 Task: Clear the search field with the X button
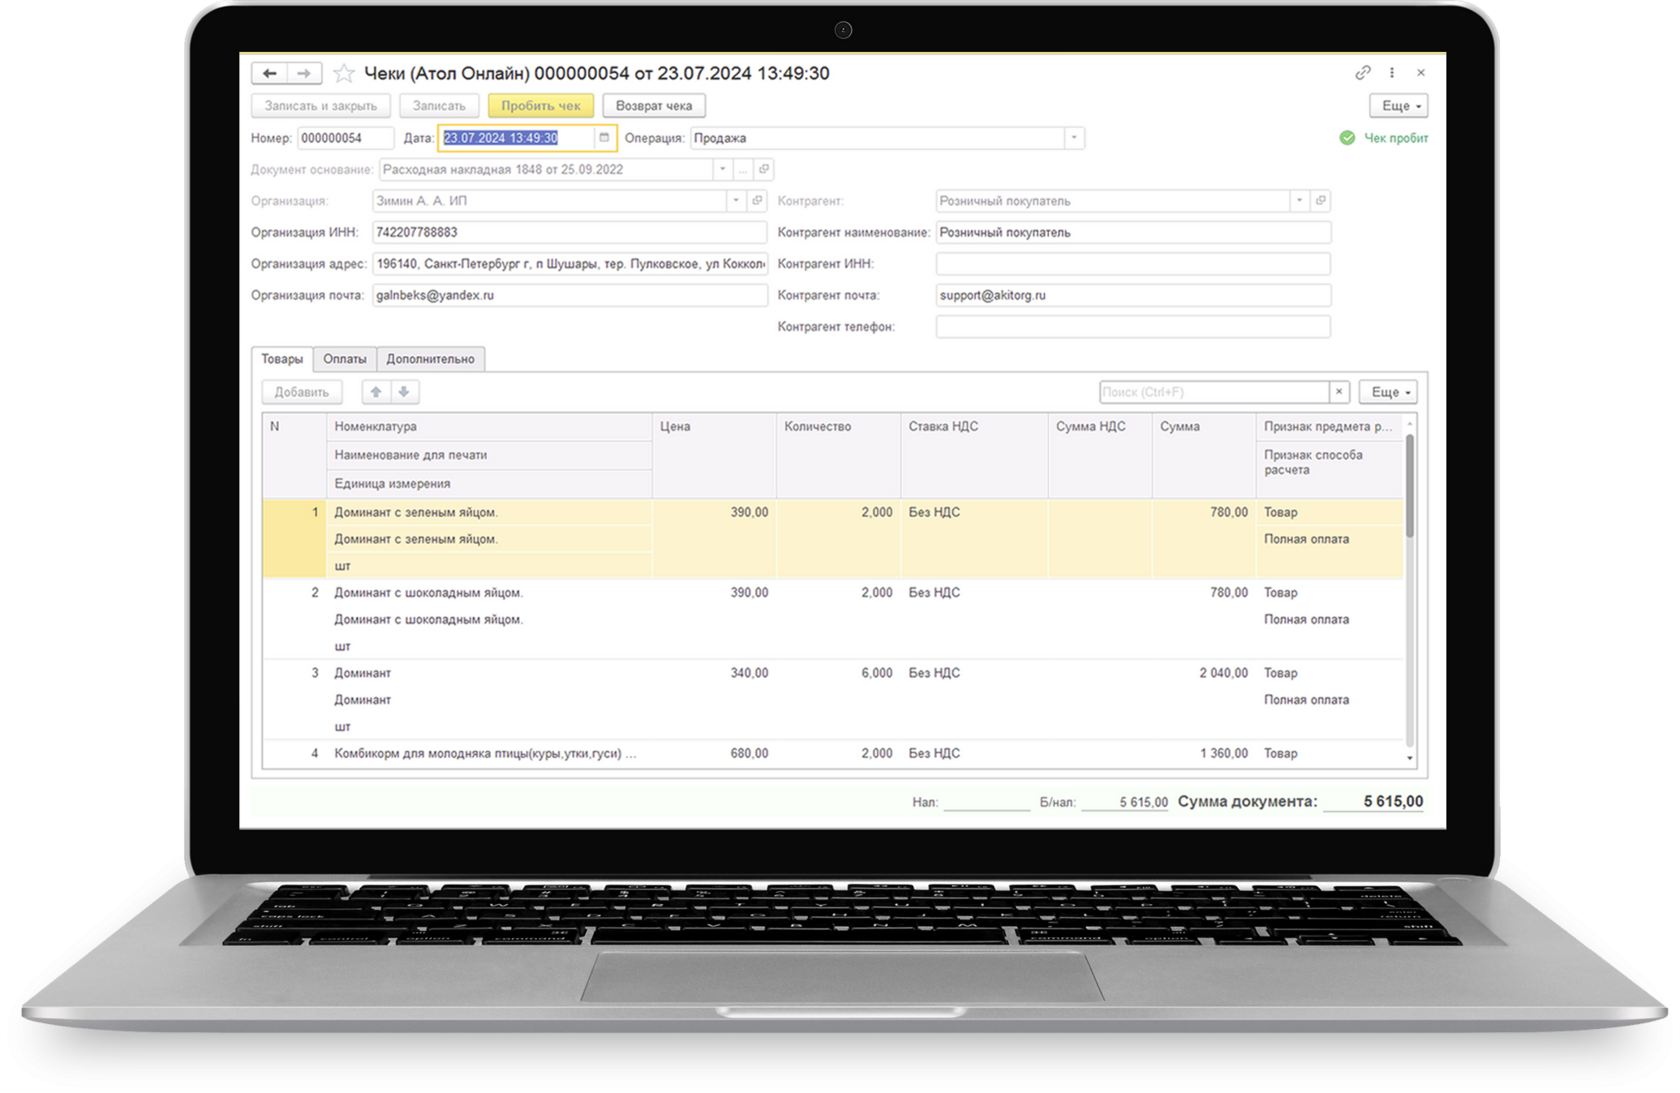tap(1339, 392)
